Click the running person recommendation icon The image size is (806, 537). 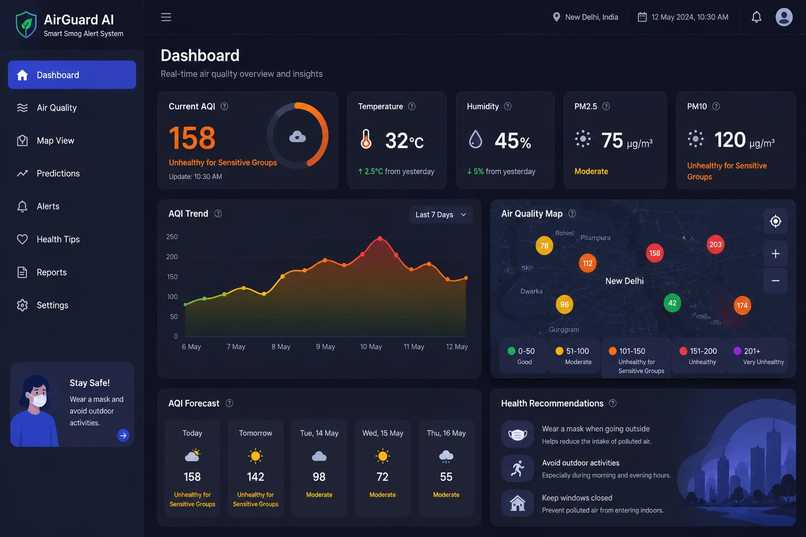tap(517, 469)
